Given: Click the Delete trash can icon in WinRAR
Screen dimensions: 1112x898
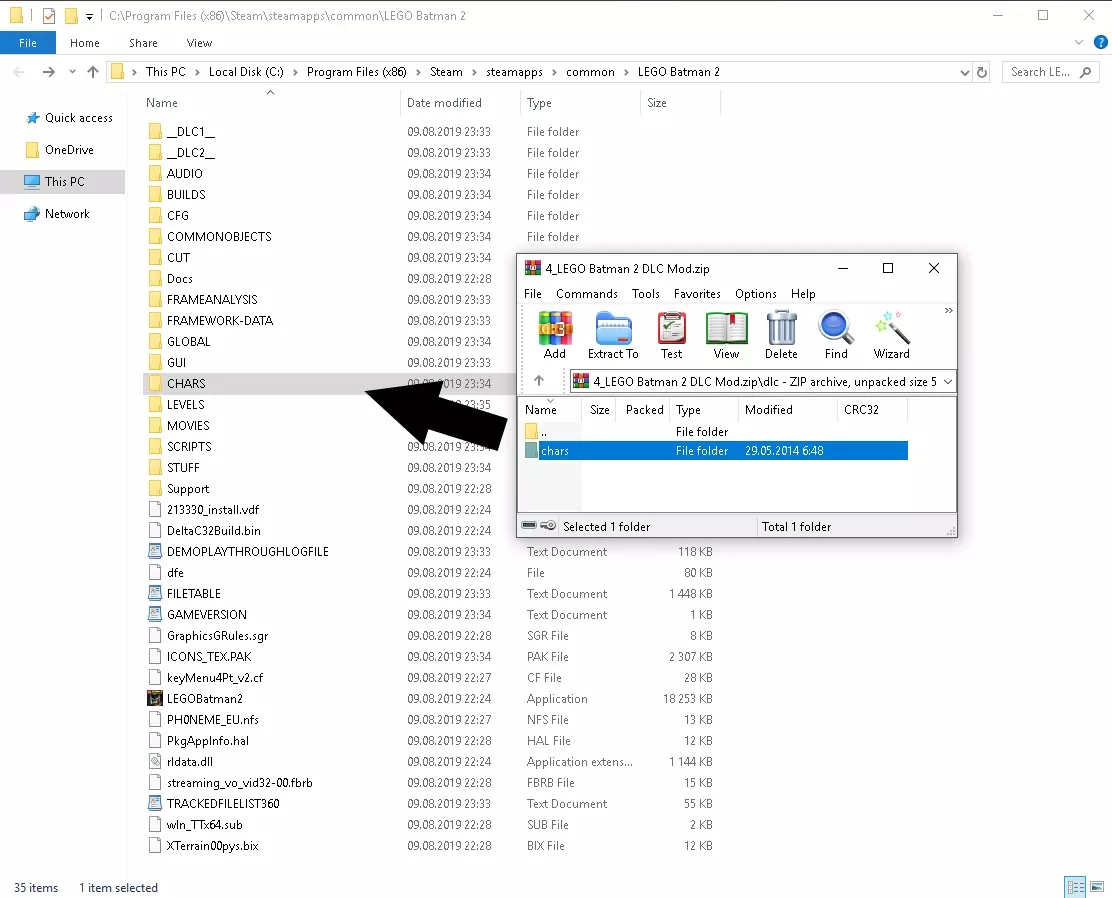Looking at the screenshot, I should 781,336.
